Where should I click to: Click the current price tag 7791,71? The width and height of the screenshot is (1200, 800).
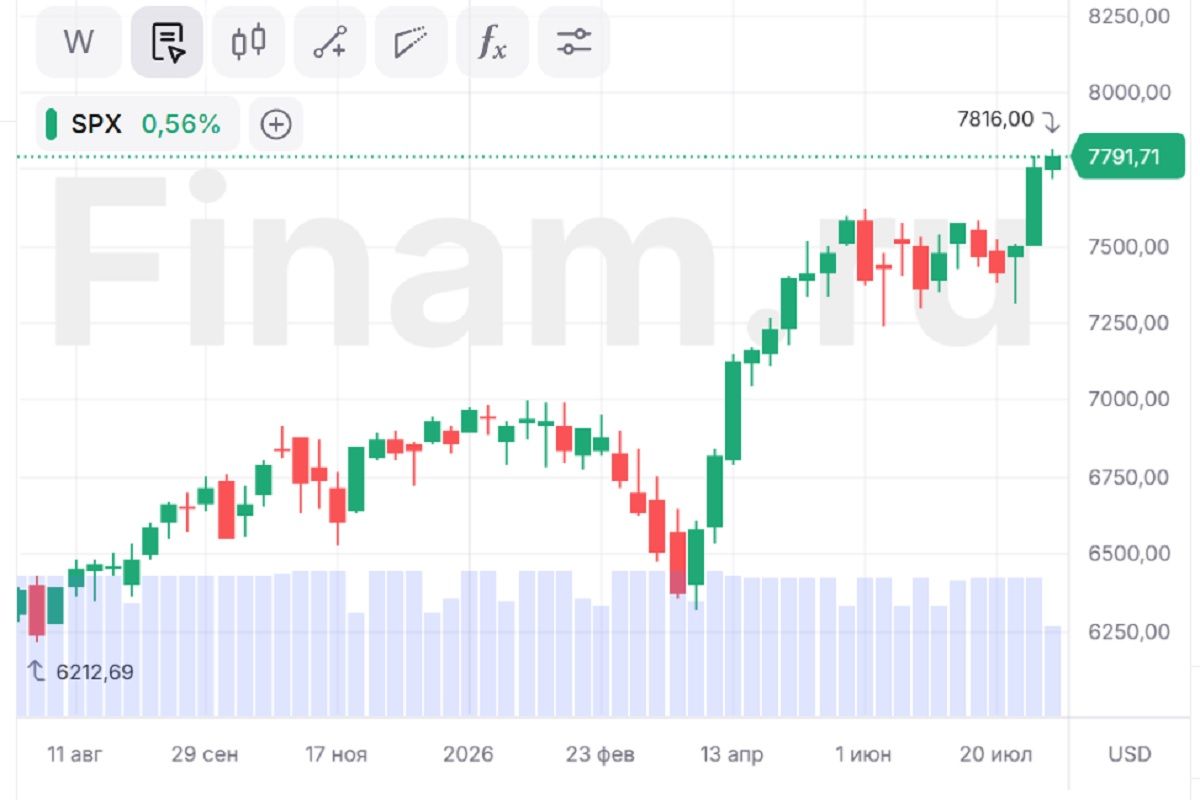pyautogui.click(x=1122, y=158)
